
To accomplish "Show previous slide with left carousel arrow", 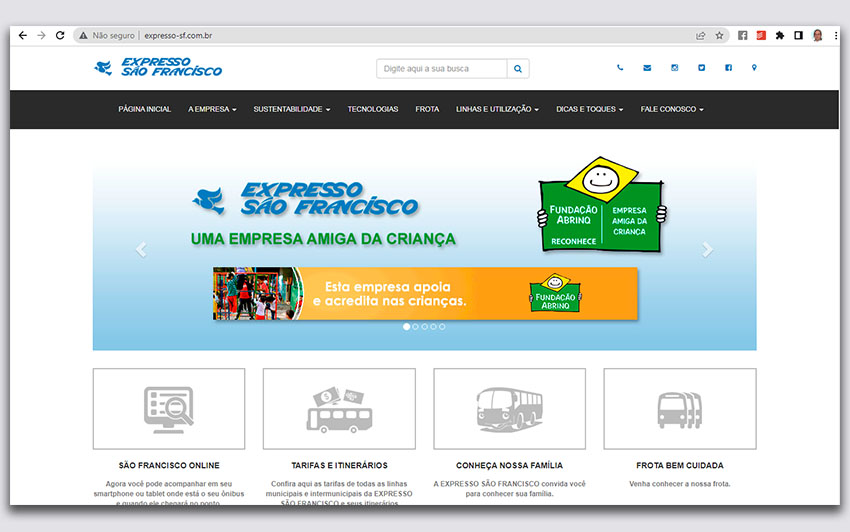I will (141, 249).
